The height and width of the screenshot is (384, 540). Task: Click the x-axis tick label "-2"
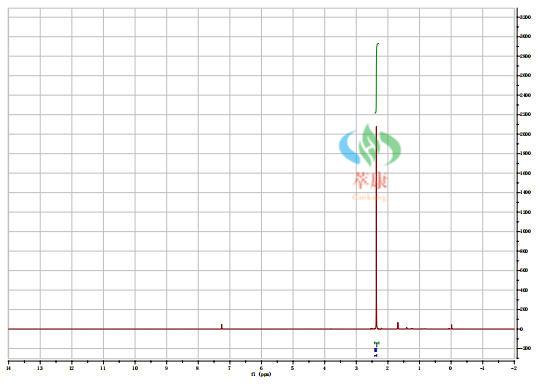click(514, 368)
